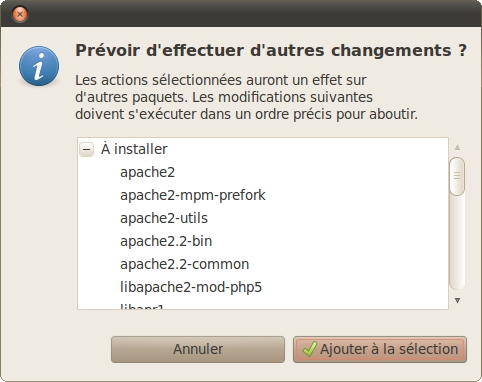The image size is (482, 382).
Task: Click 'Ajouter à la sélection' button
Action: click(x=380, y=349)
